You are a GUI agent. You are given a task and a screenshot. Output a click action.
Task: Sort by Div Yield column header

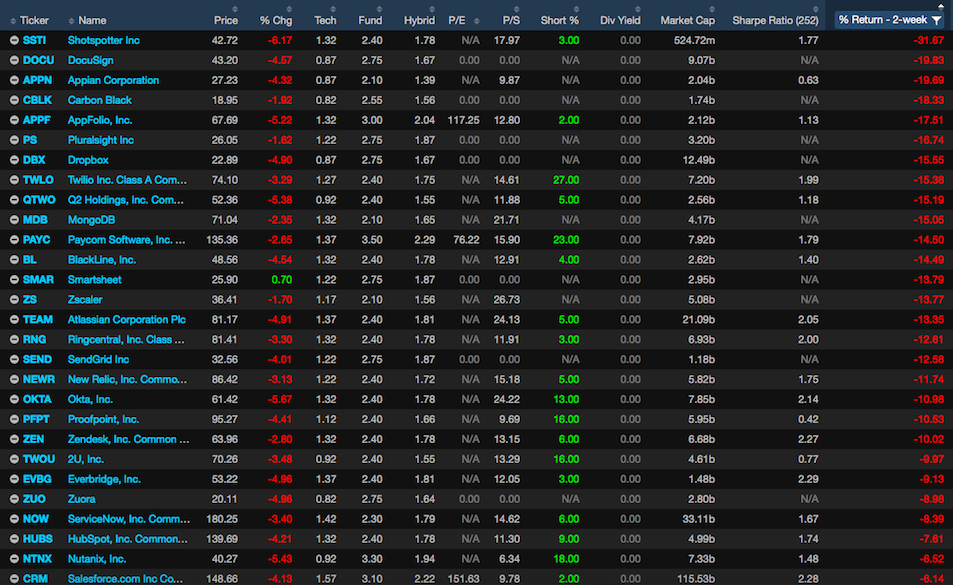click(x=620, y=21)
